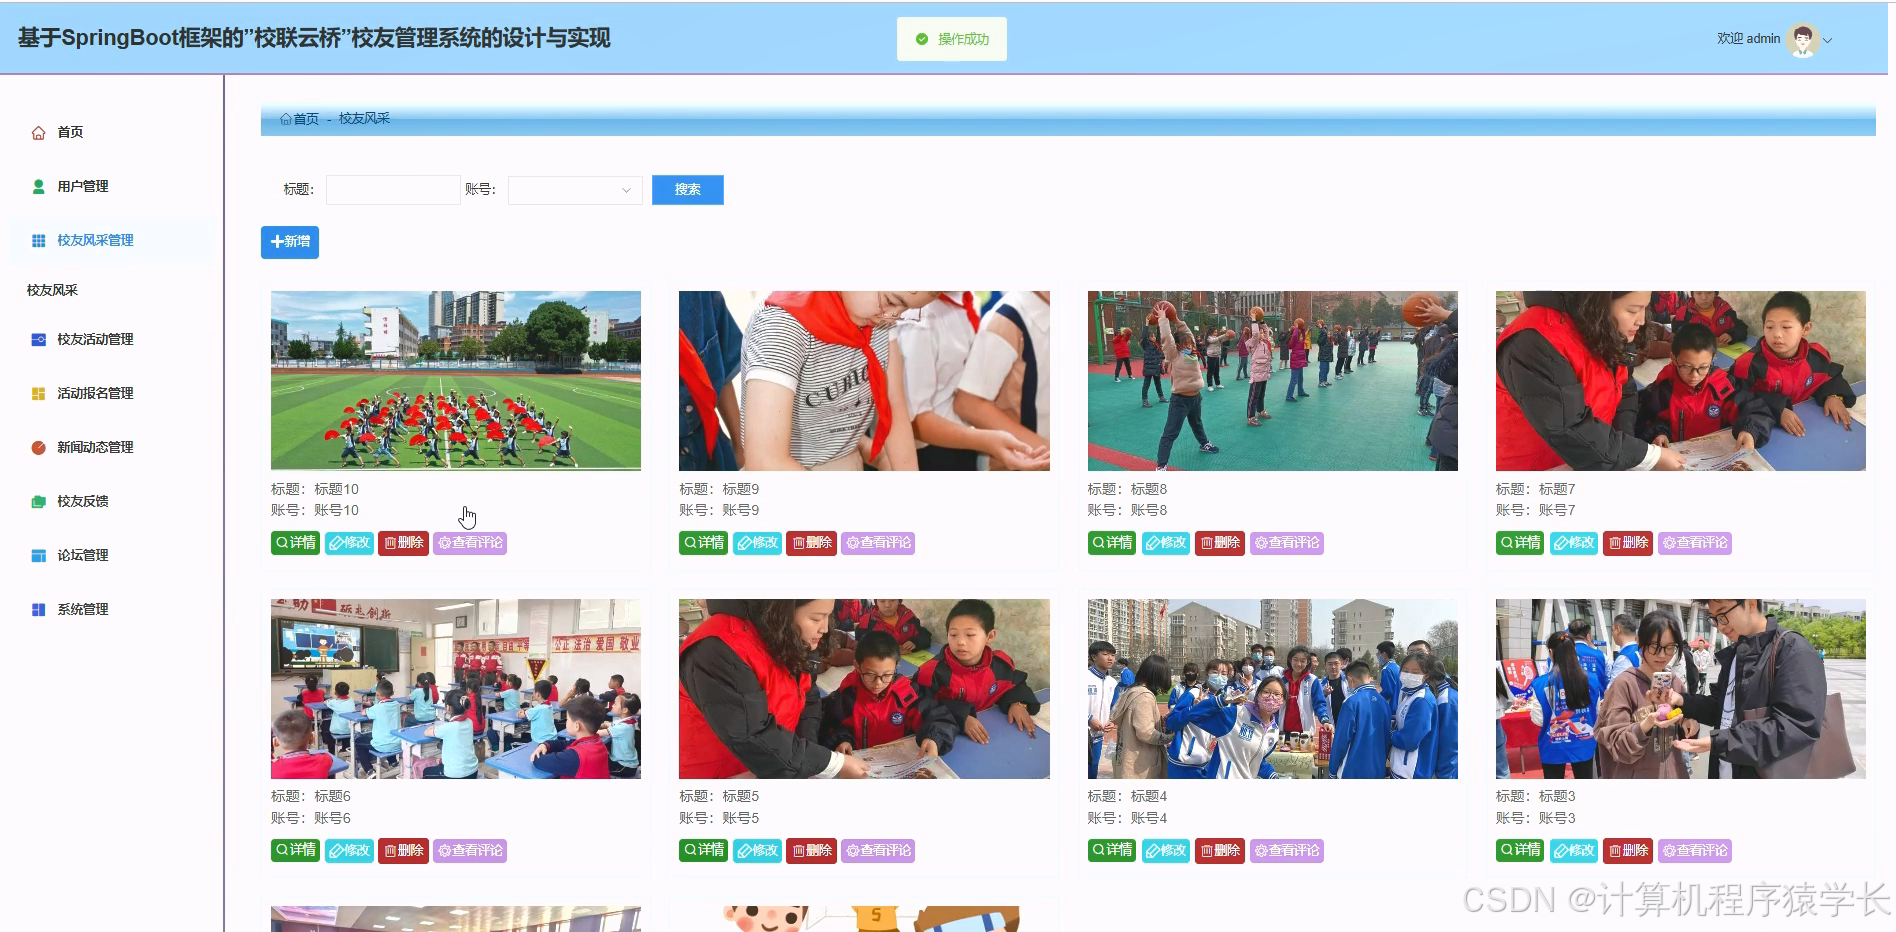Open 论坛管理 via its forum icon
Viewport: 1896px width, 932px height.
pyautogui.click(x=38, y=555)
